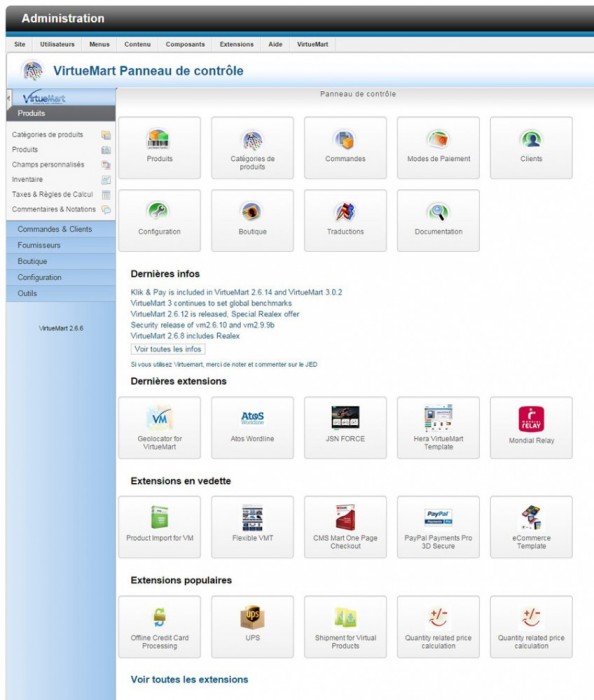Click the UPS extension icon
The height and width of the screenshot is (700, 594).
252,627
